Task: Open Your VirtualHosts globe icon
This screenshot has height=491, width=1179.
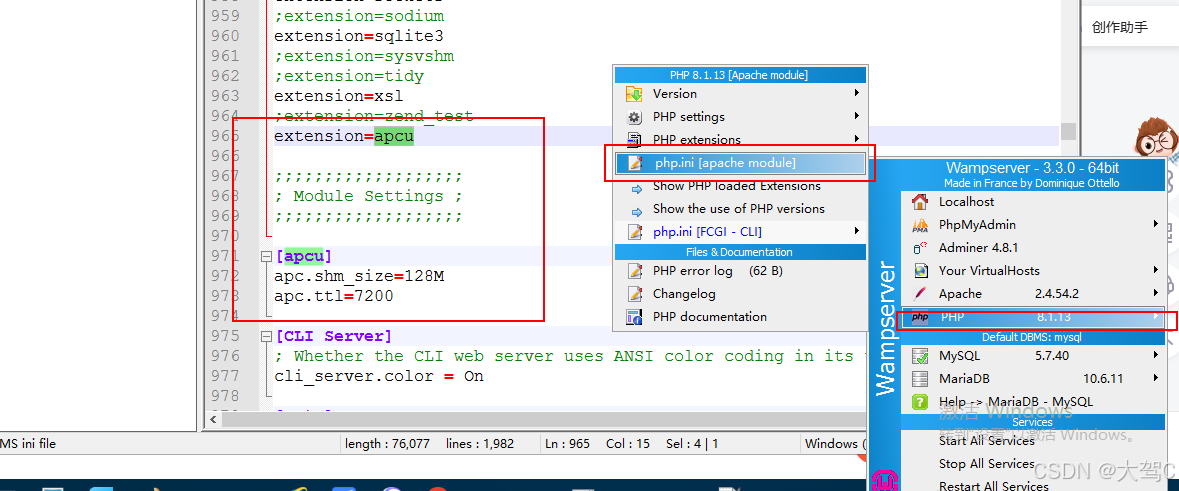Action: pos(920,271)
